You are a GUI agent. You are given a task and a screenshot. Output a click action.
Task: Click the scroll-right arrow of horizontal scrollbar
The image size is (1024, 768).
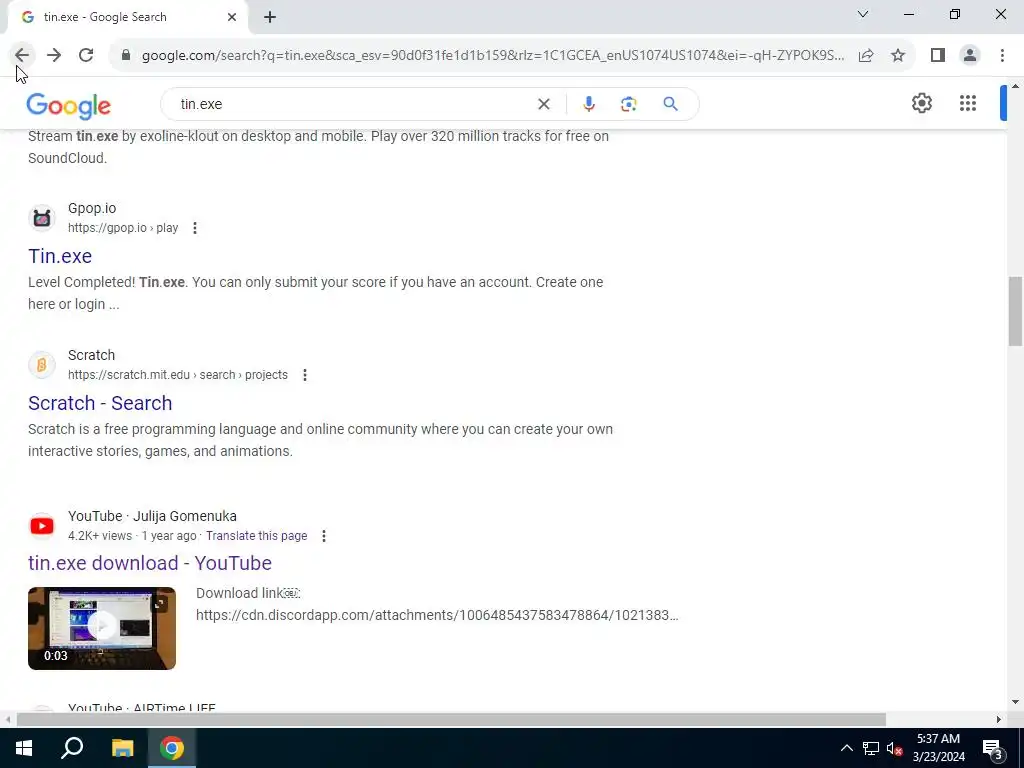[x=999, y=719]
